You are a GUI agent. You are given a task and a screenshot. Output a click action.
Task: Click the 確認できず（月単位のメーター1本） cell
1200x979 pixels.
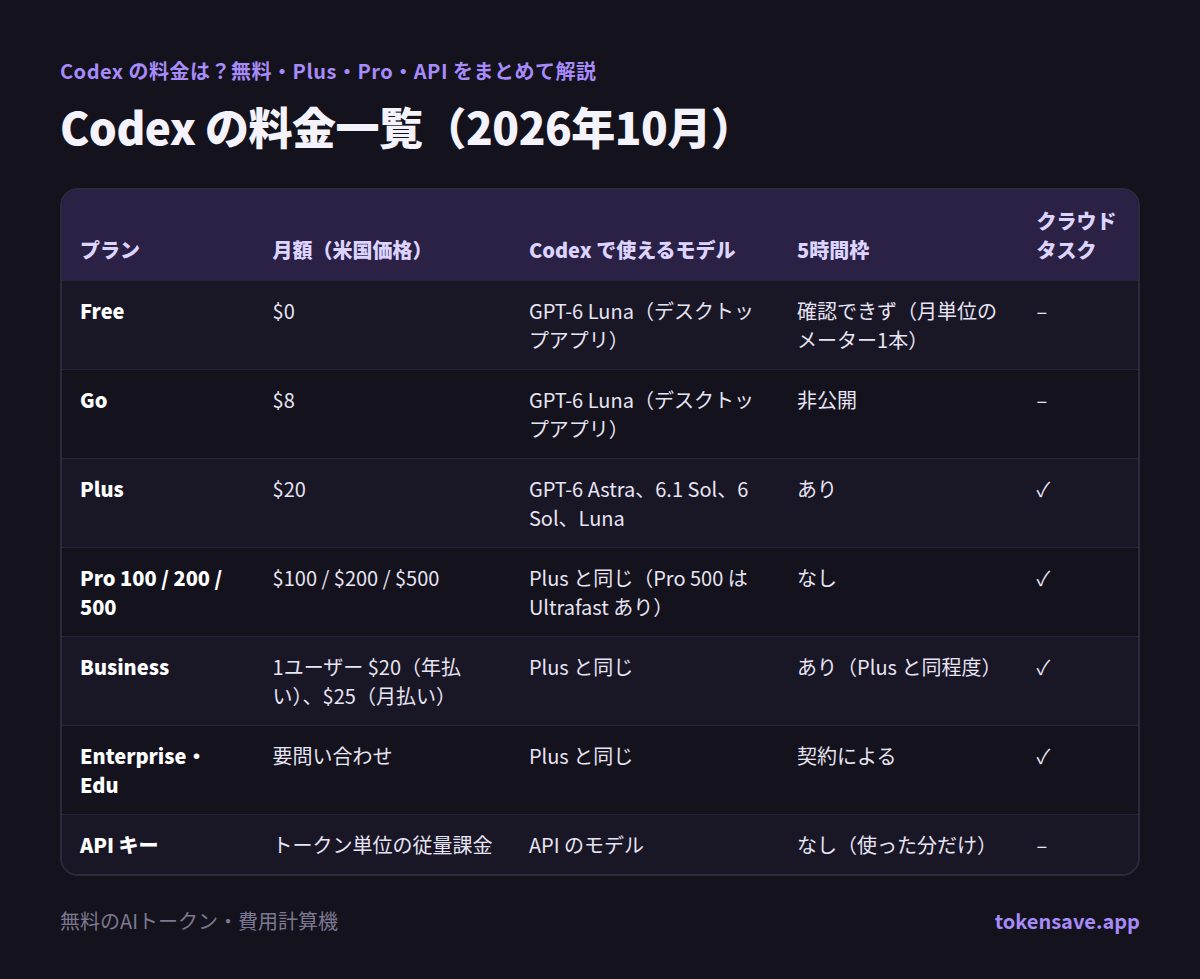pyautogui.click(x=897, y=326)
